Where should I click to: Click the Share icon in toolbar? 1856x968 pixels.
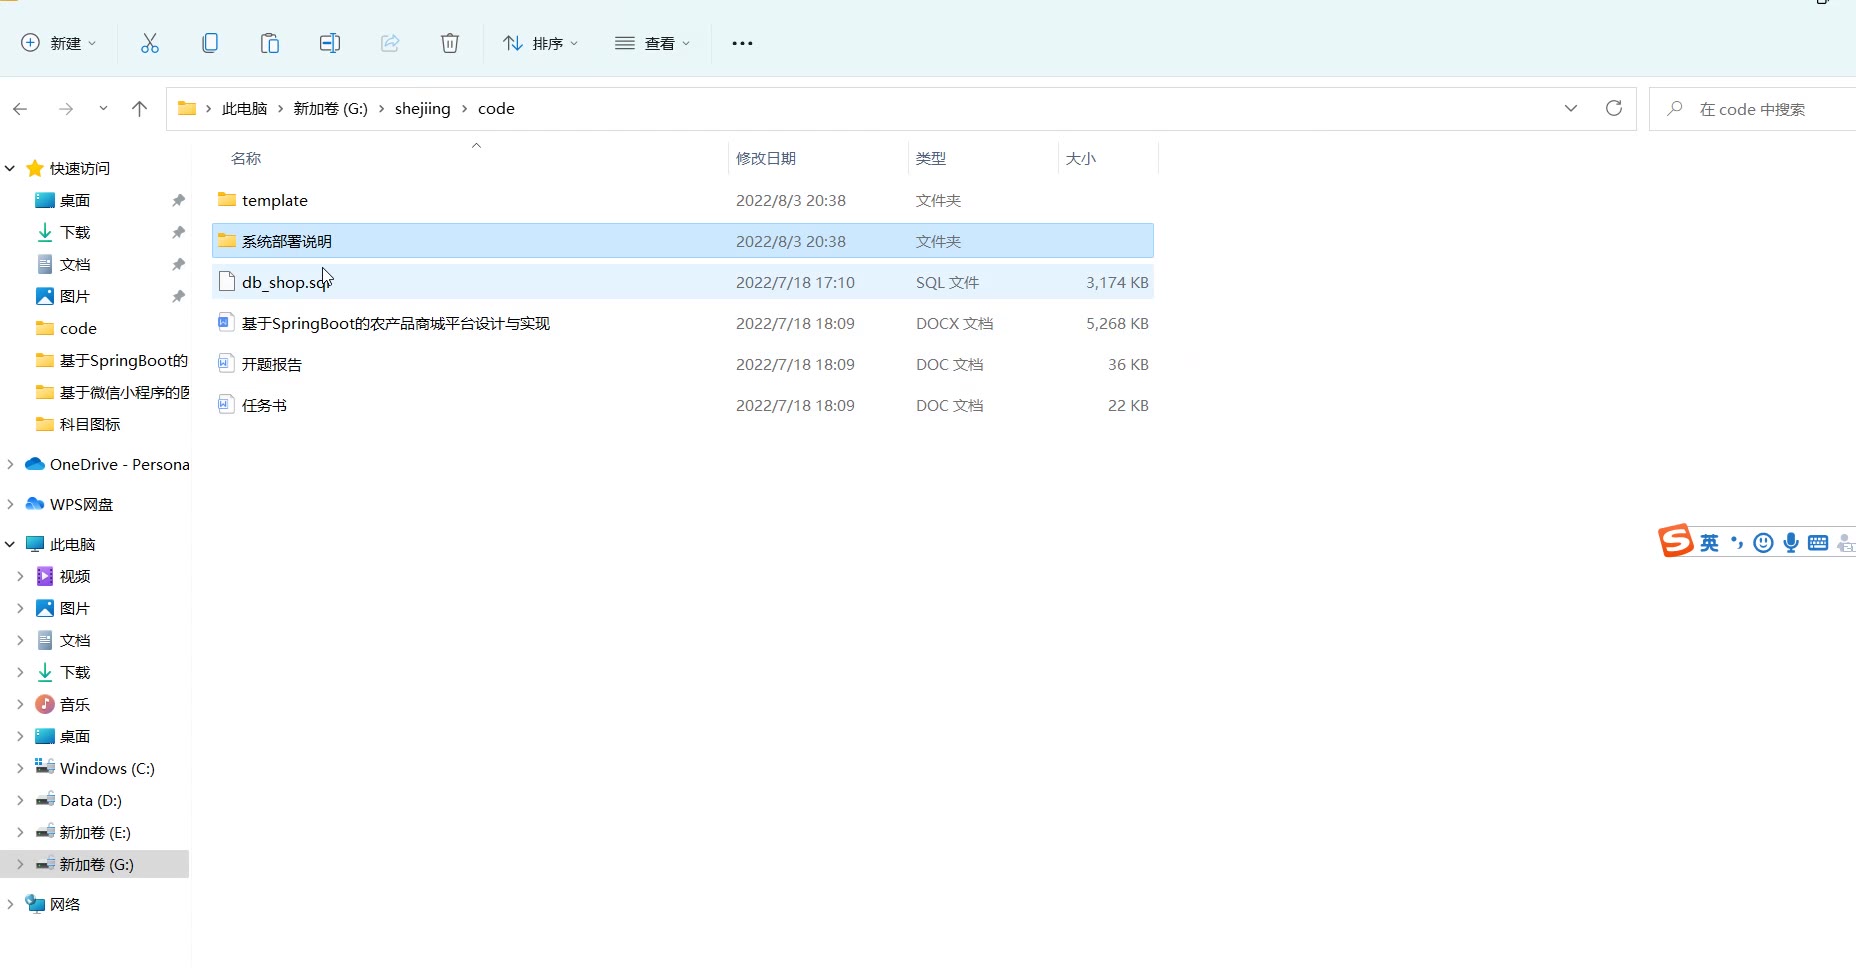tap(390, 43)
